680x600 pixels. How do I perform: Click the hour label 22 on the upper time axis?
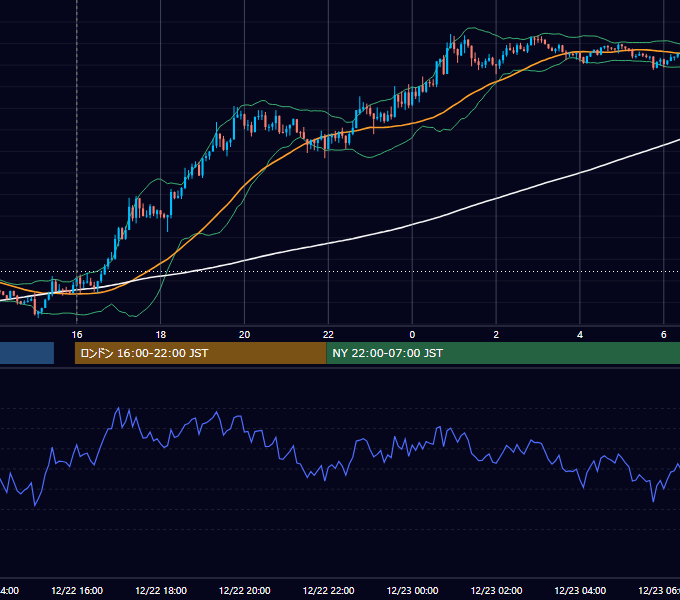coord(328,335)
